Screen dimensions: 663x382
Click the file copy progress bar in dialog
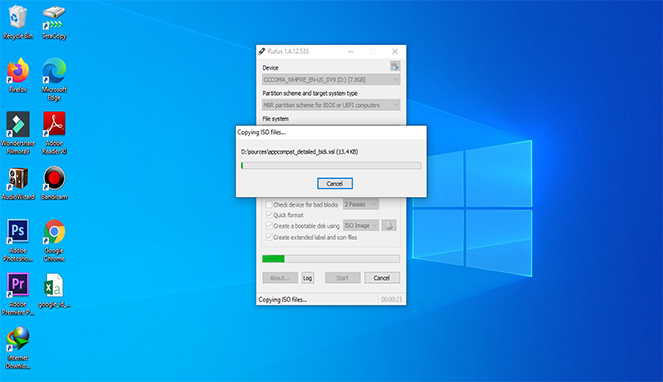point(331,165)
